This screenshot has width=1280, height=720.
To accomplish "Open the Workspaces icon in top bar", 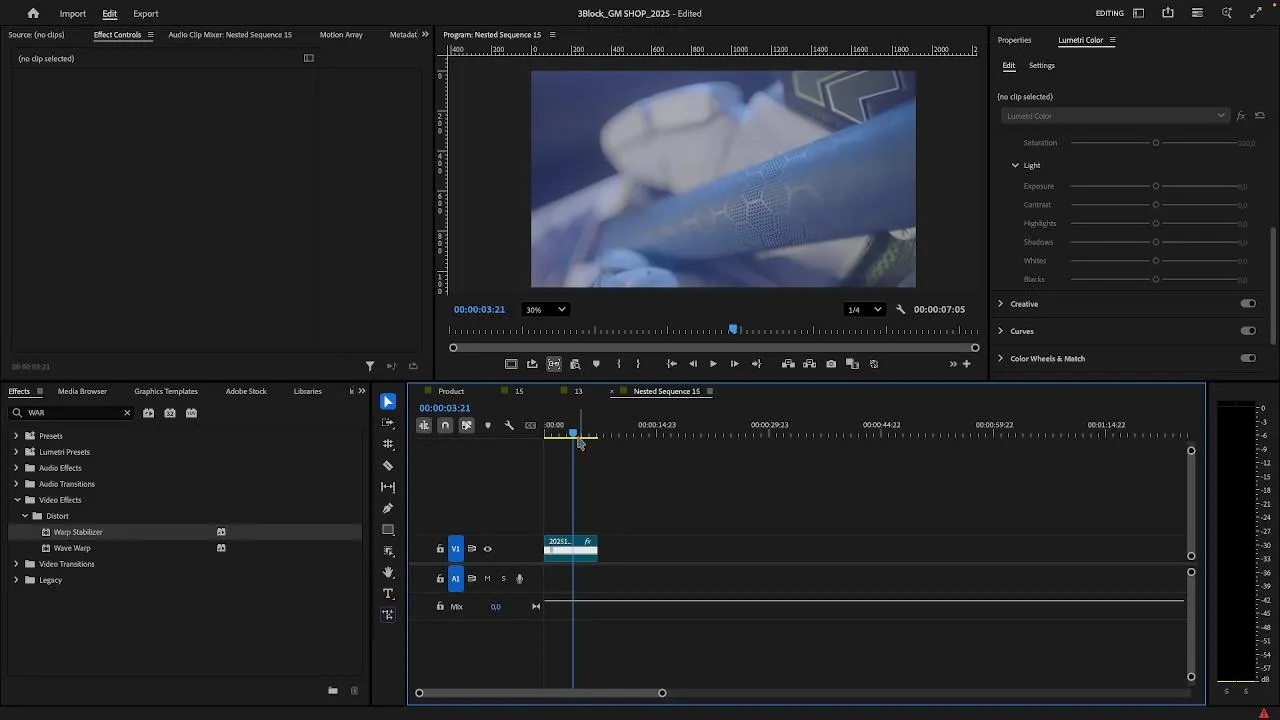I will tap(1138, 13).
